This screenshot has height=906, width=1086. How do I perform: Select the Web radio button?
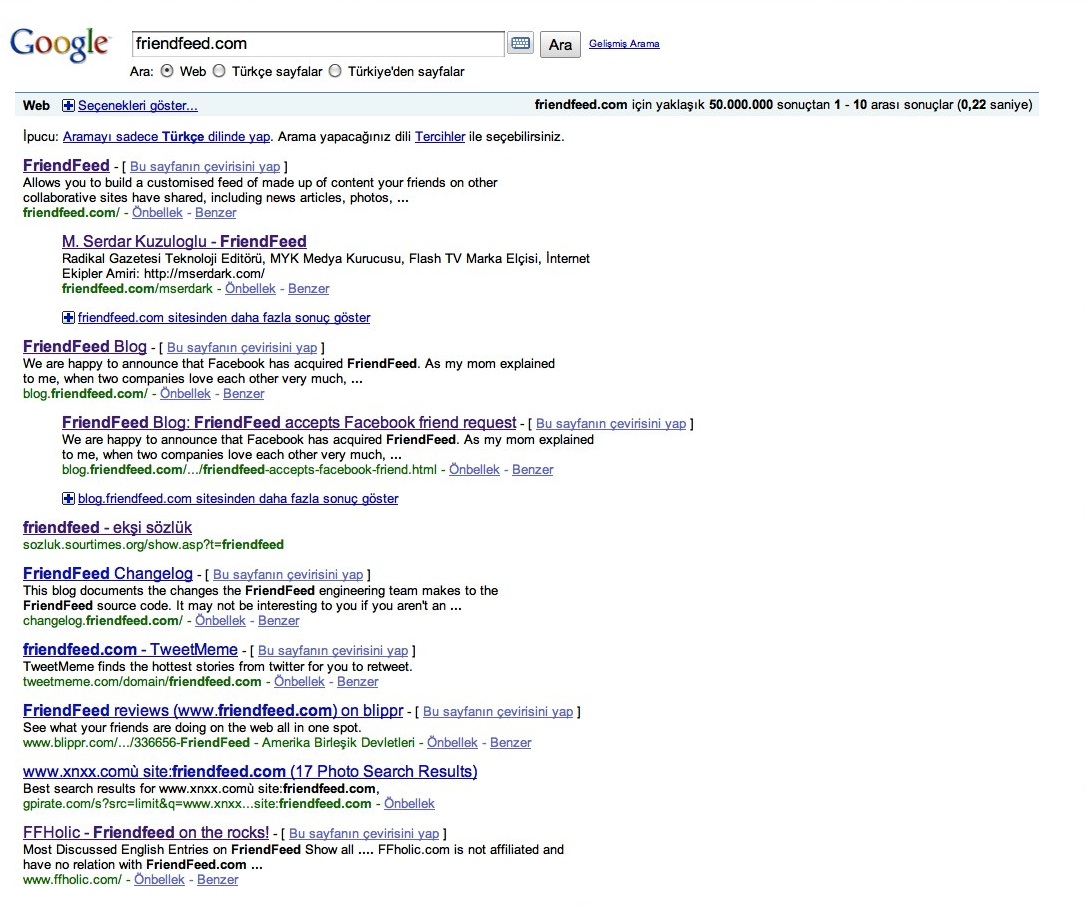(167, 71)
